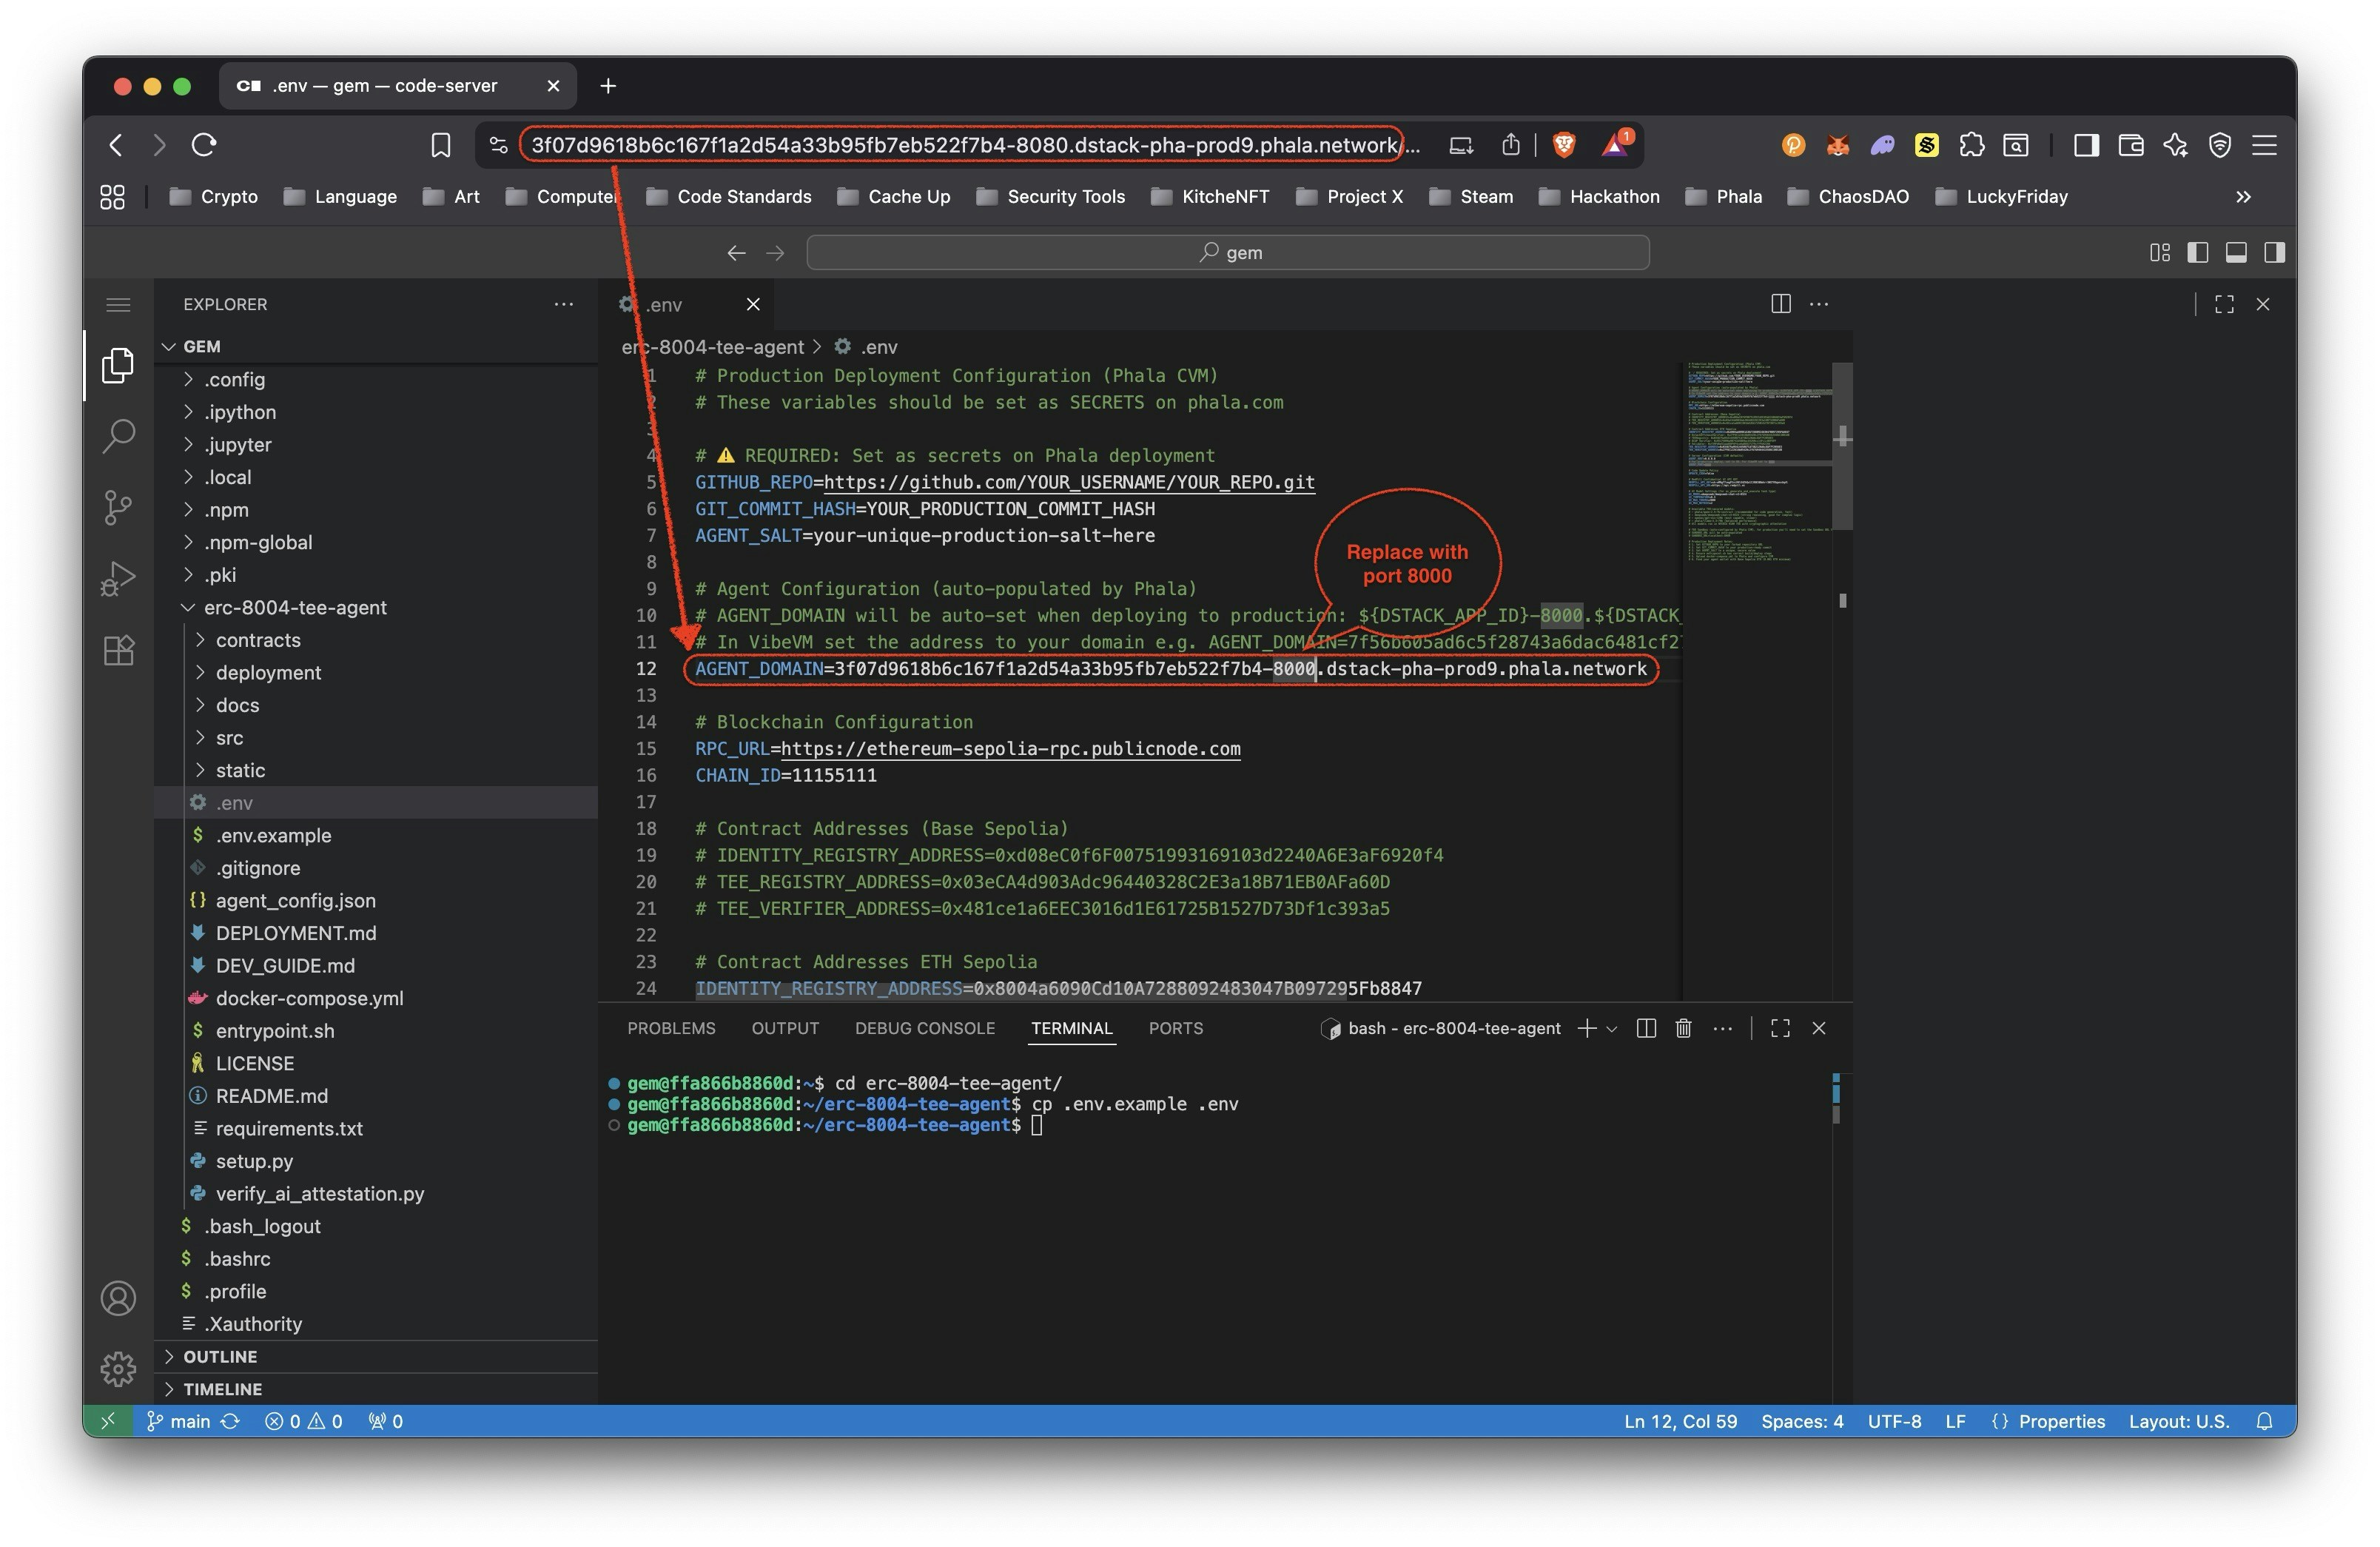This screenshot has height=1547, width=2380.
Task: Open docker-compose.yml in explorer
Action: [x=309, y=998]
